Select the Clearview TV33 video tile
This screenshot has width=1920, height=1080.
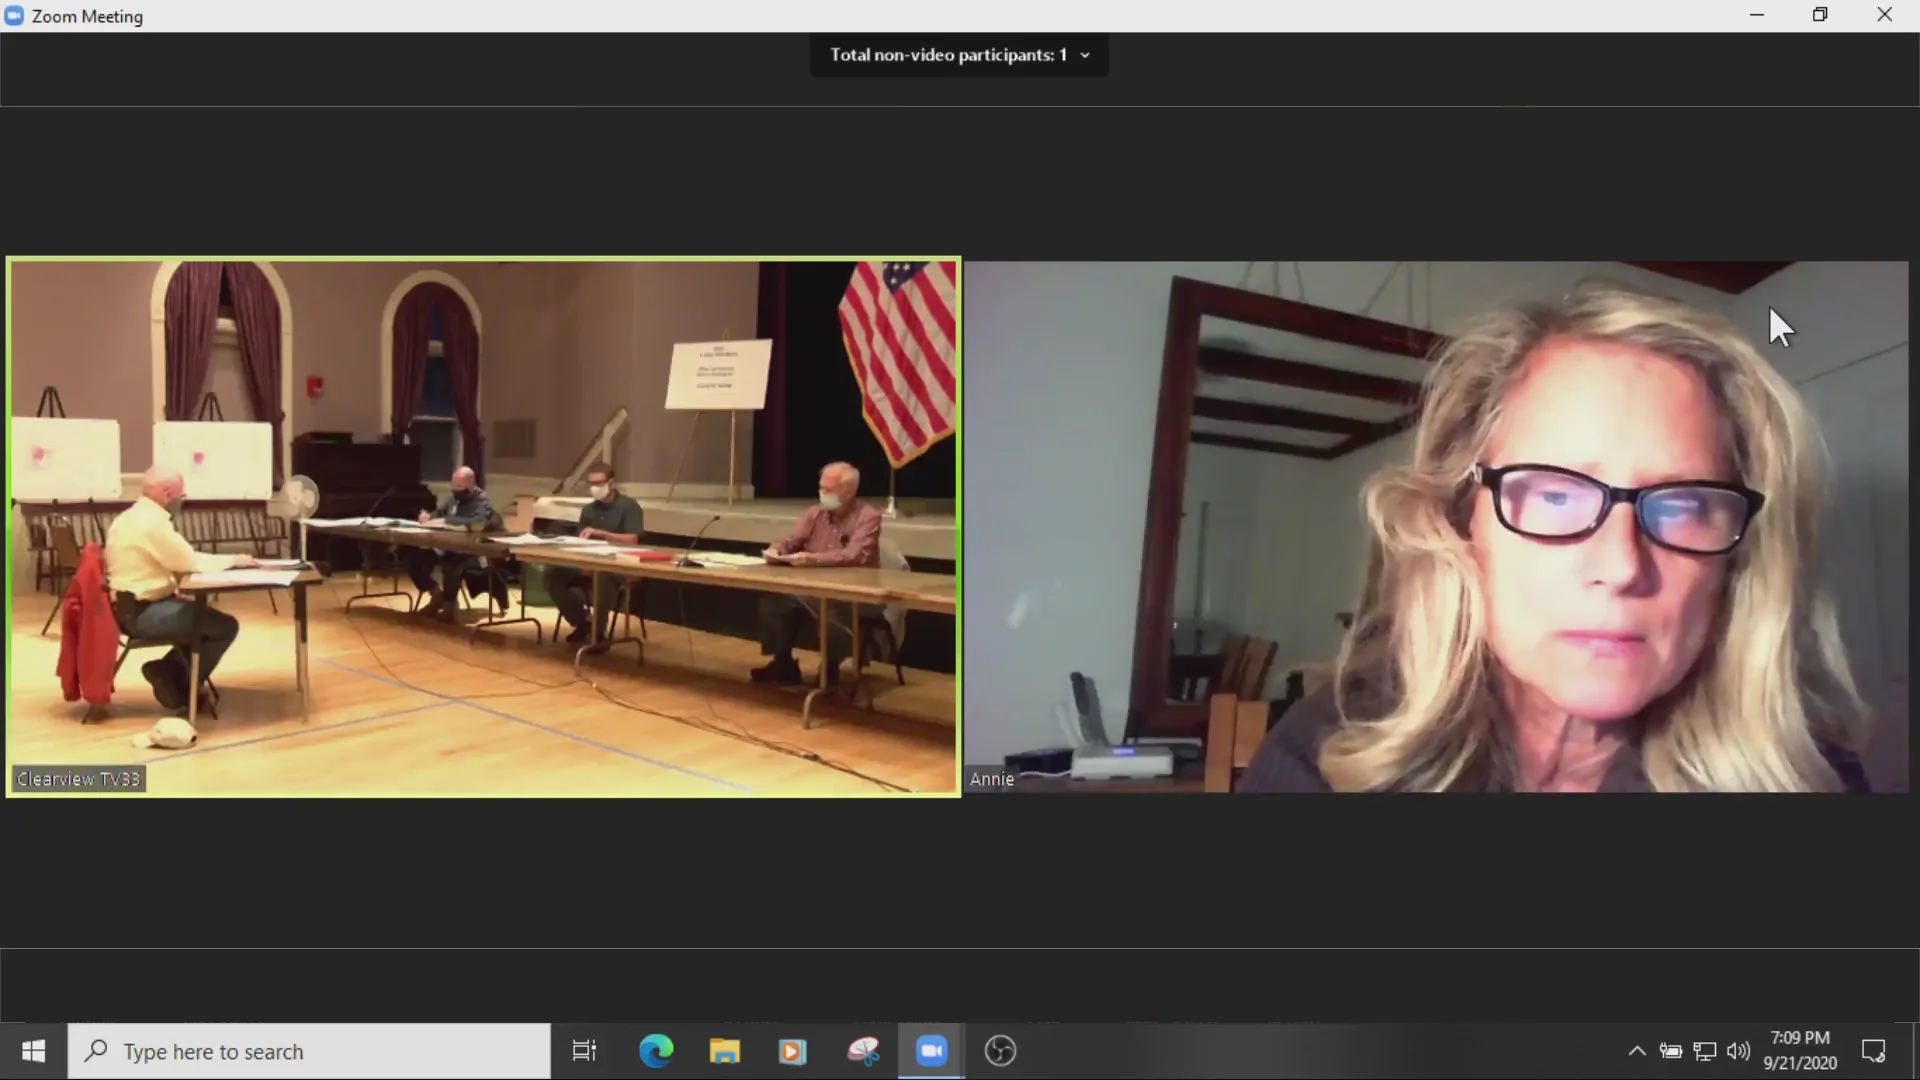[x=483, y=527]
